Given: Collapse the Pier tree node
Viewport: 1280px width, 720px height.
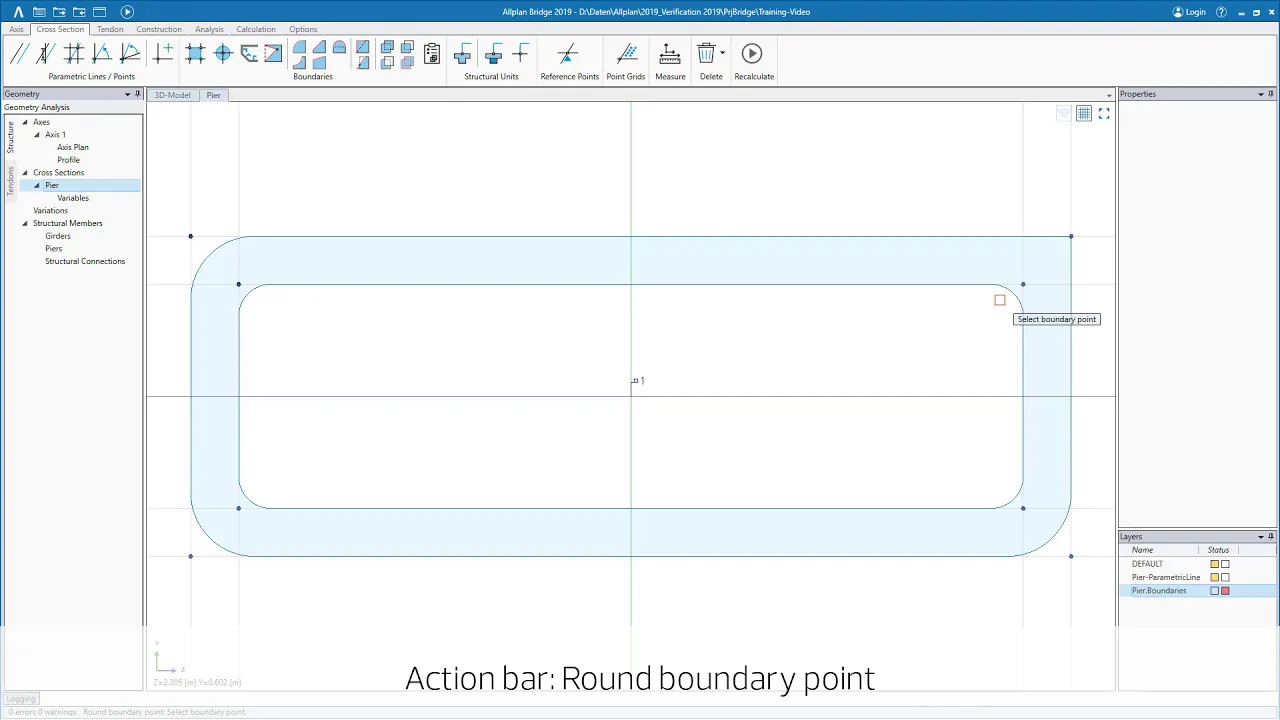Looking at the screenshot, I should (37, 185).
